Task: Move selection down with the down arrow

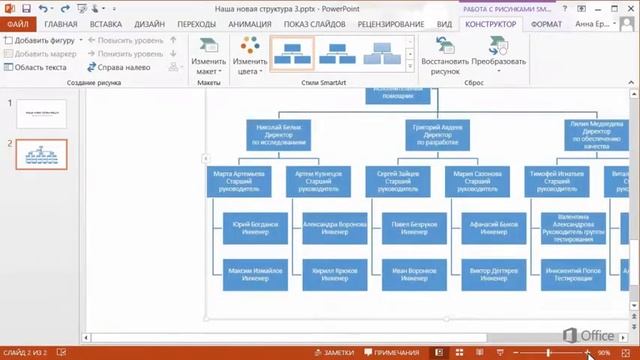Action: [x=173, y=54]
